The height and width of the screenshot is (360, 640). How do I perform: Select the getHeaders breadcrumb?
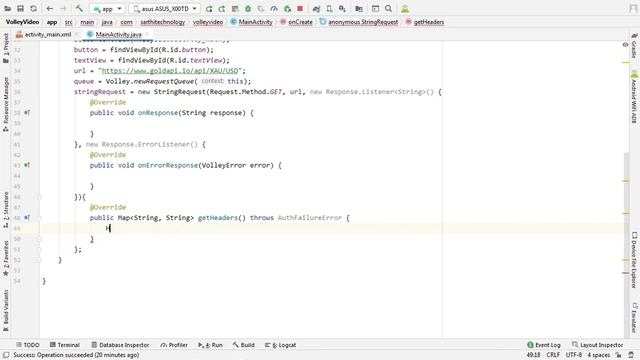click(425, 22)
